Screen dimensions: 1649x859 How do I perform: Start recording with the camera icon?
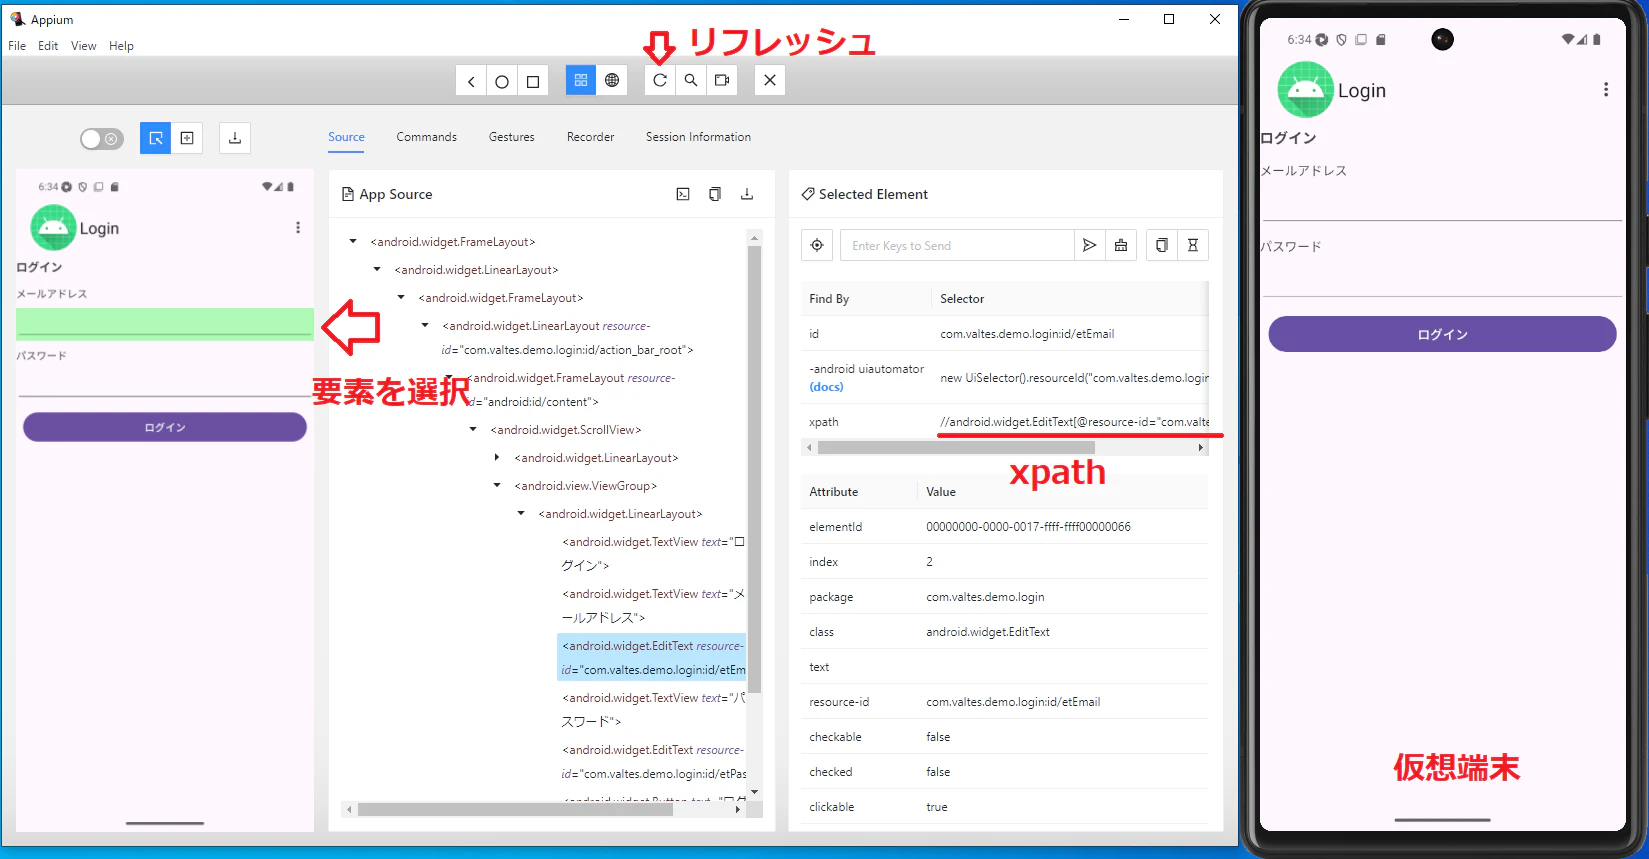pyautogui.click(x=722, y=80)
